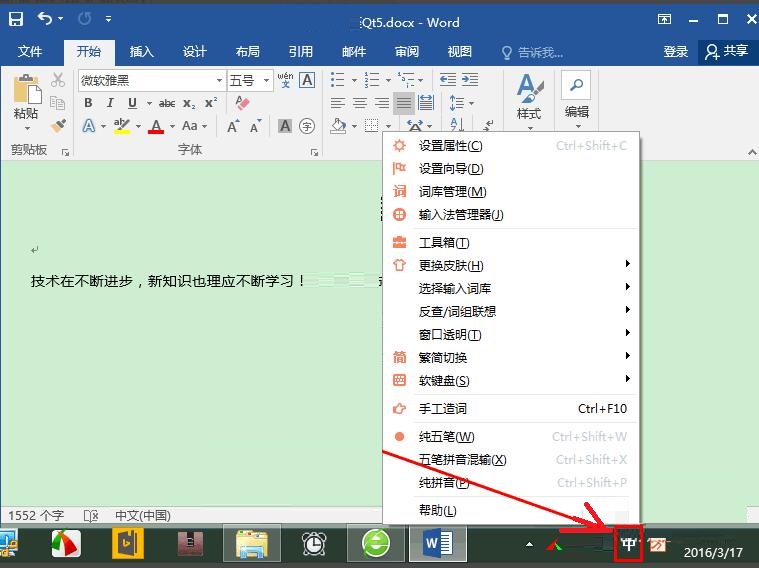Open the font size dropdown 五号

pyautogui.click(x=266, y=80)
